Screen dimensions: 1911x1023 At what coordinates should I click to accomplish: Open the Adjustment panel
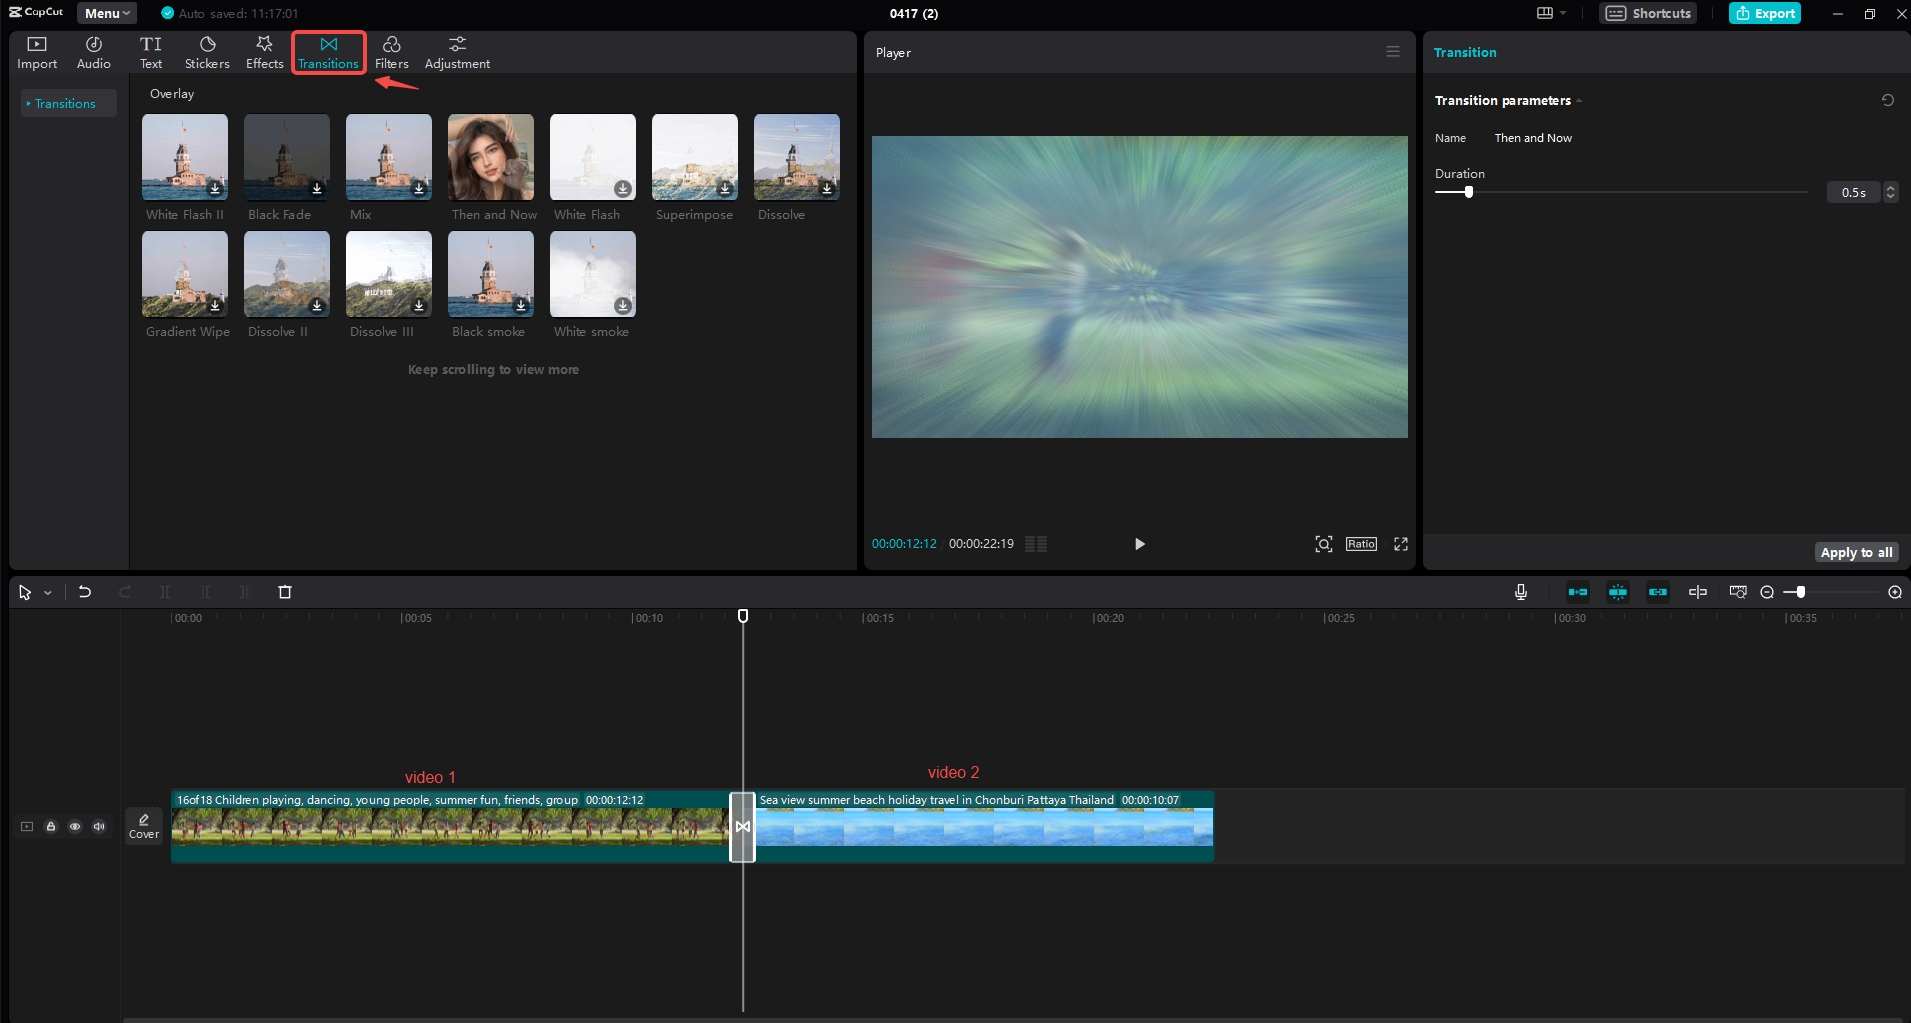click(456, 52)
